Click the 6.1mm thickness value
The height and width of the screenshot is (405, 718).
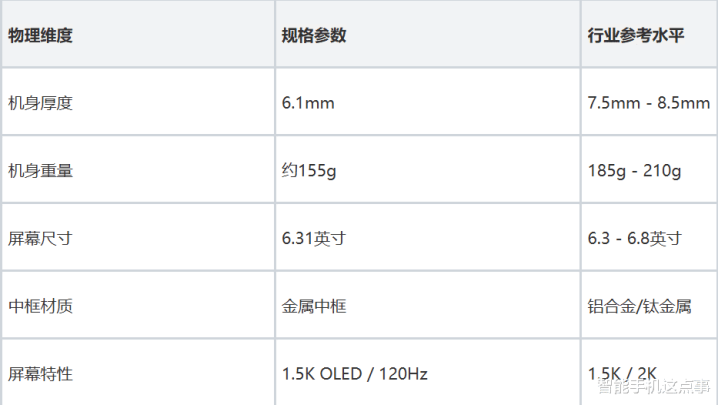pos(308,103)
